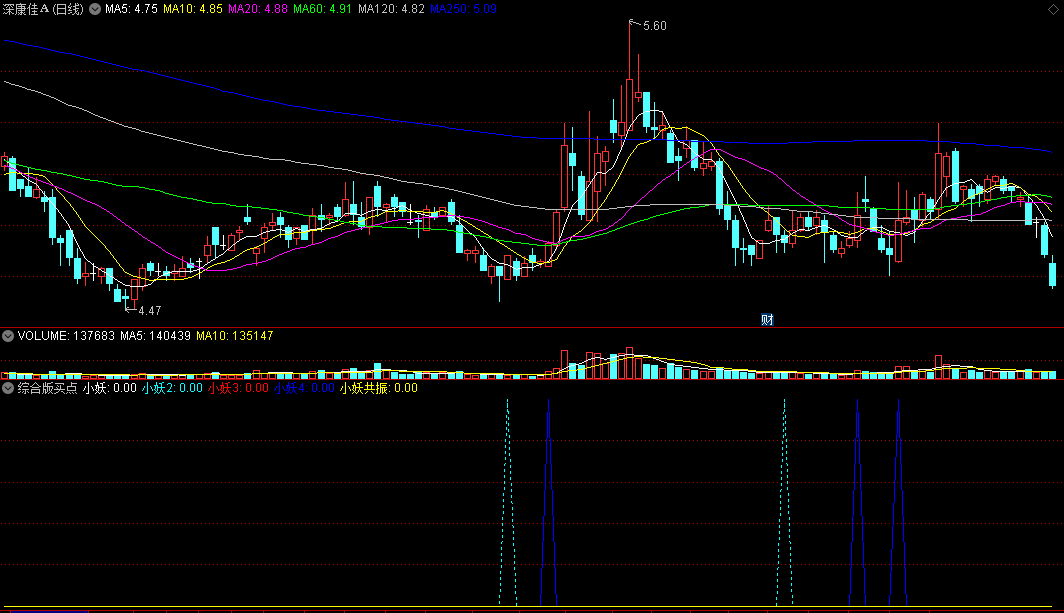Click the yellow 小妖共振: 0.00 value
Viewport: 1064px width, 613px height.
(x=379, y=388)
